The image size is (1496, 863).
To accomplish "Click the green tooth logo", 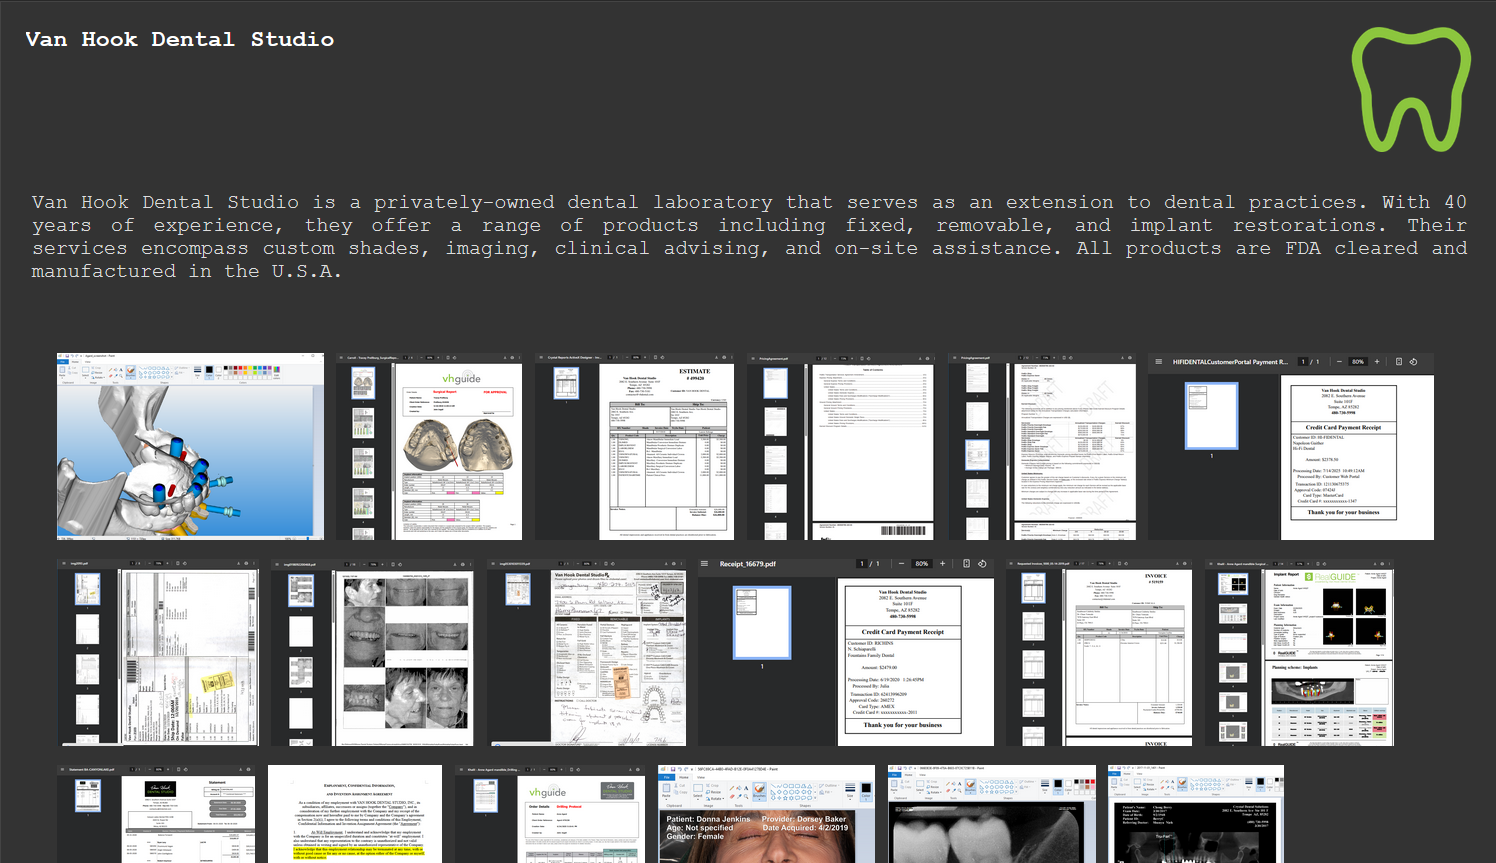I will pos(1410,90).
